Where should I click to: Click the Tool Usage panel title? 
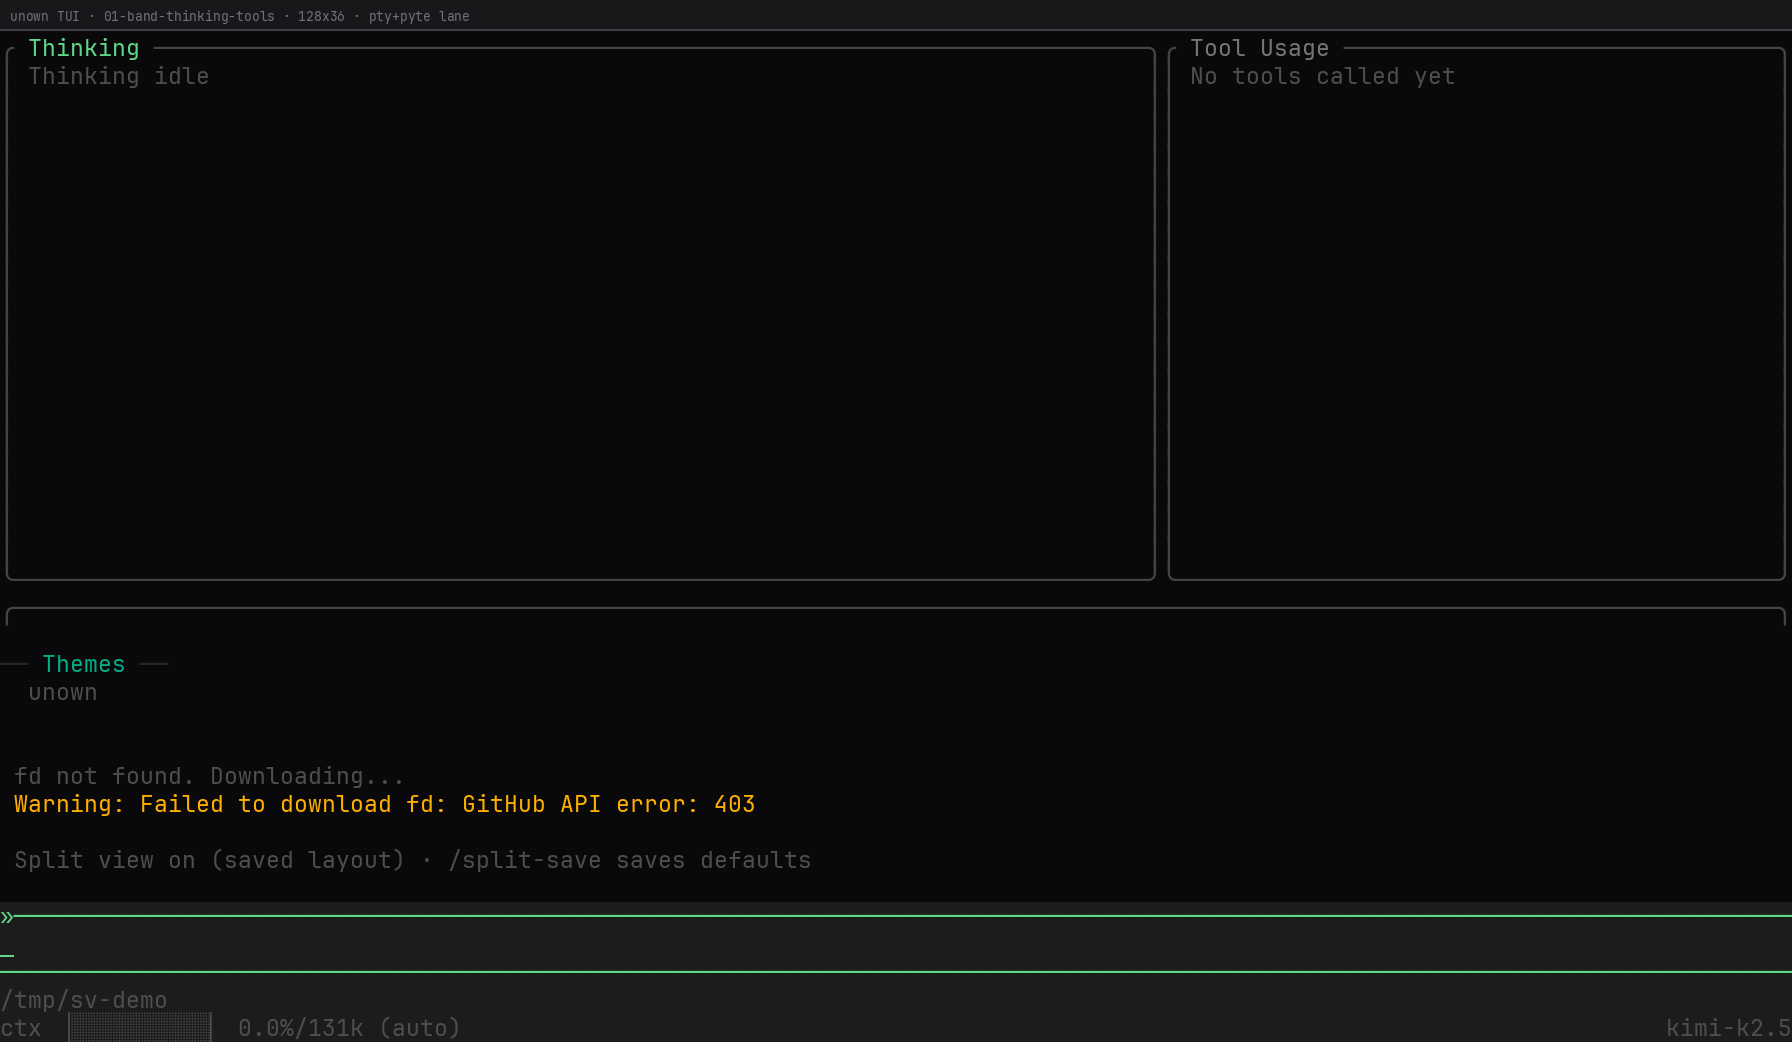(1259, 48)
